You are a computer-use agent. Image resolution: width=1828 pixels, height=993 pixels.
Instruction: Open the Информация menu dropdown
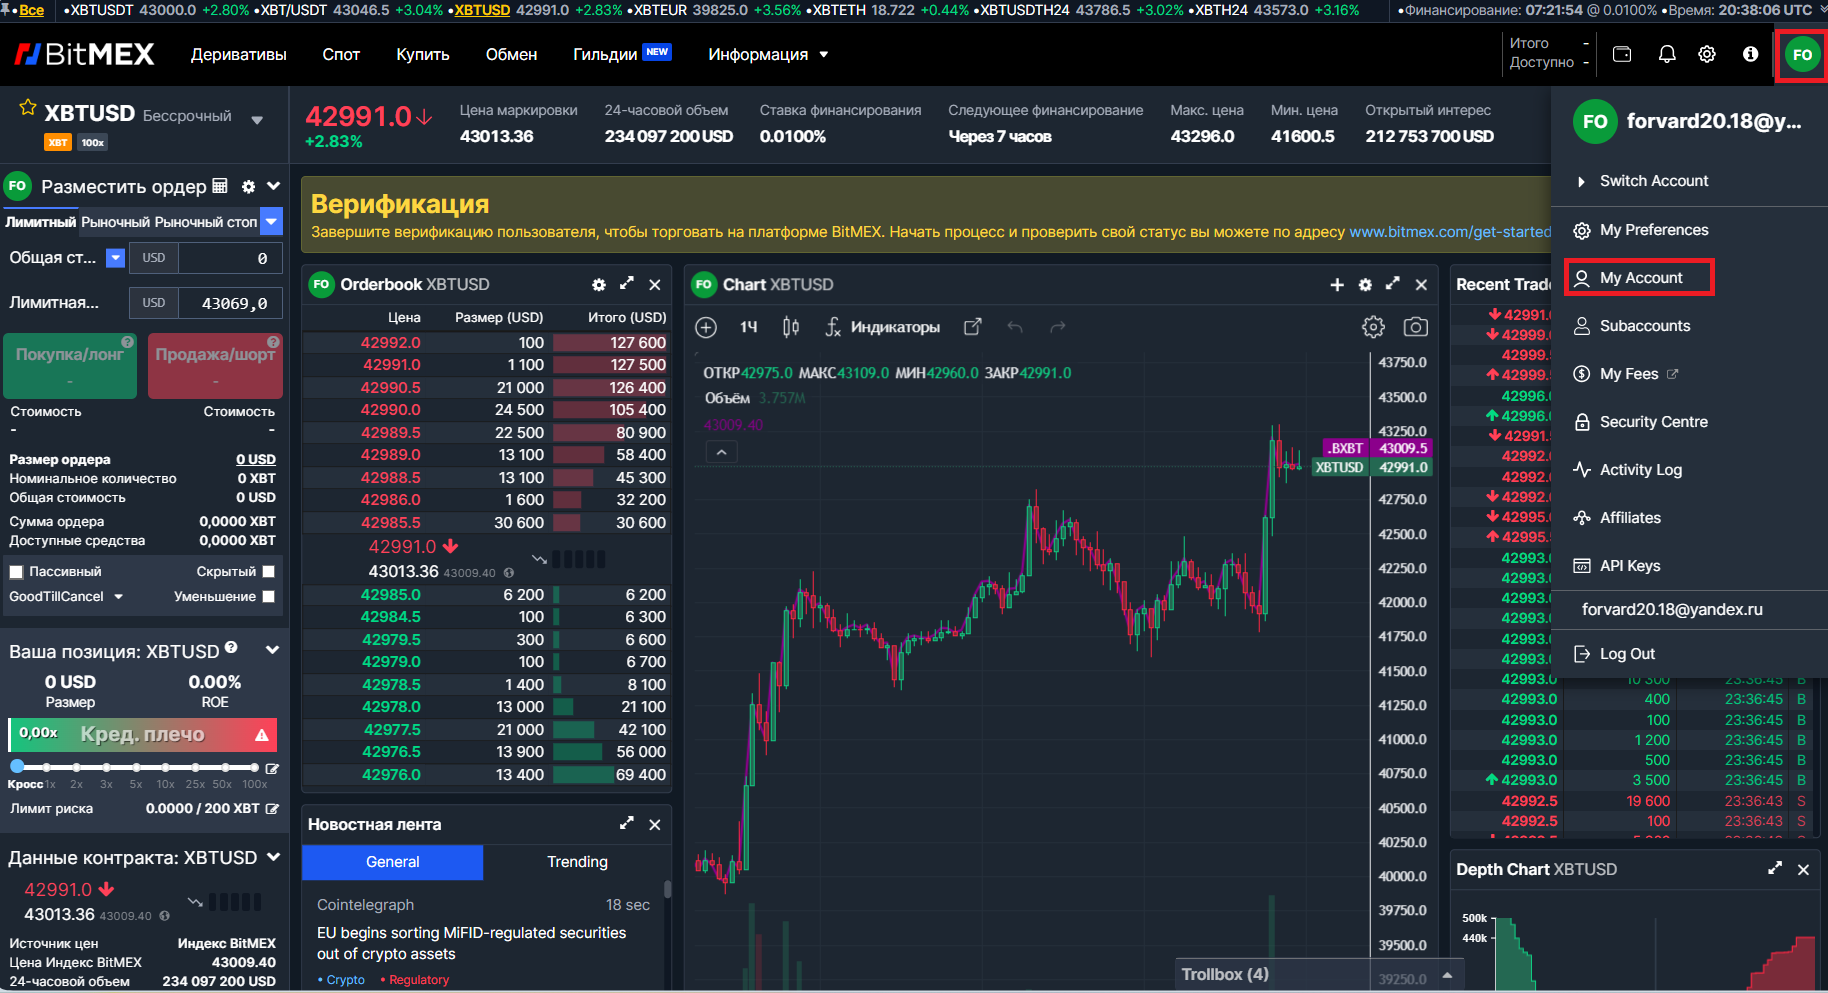tap(768, 54)
